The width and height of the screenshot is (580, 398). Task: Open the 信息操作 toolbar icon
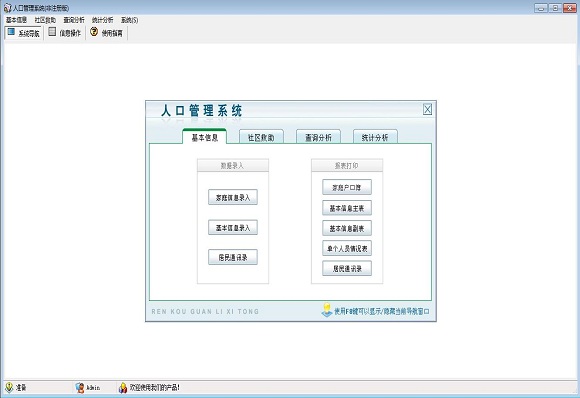[x=52, y=32]
